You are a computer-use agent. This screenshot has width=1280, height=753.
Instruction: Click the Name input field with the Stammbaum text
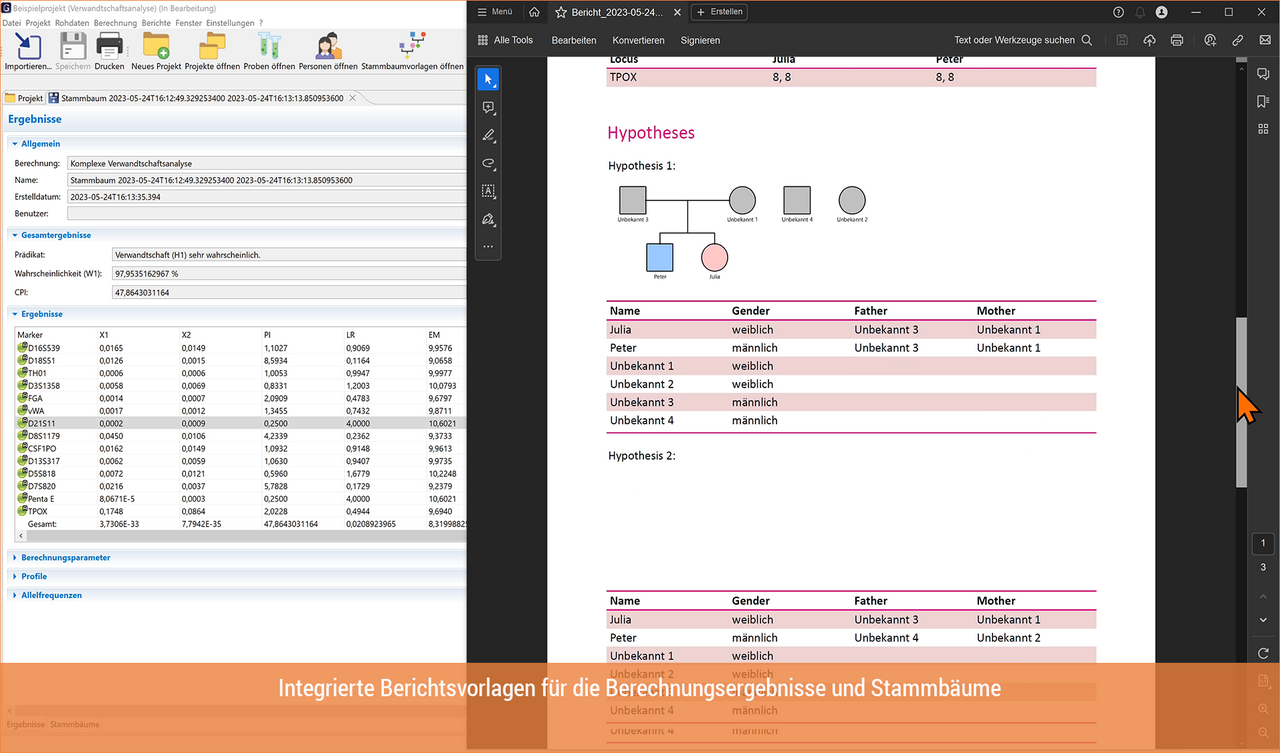click(266, 180)
